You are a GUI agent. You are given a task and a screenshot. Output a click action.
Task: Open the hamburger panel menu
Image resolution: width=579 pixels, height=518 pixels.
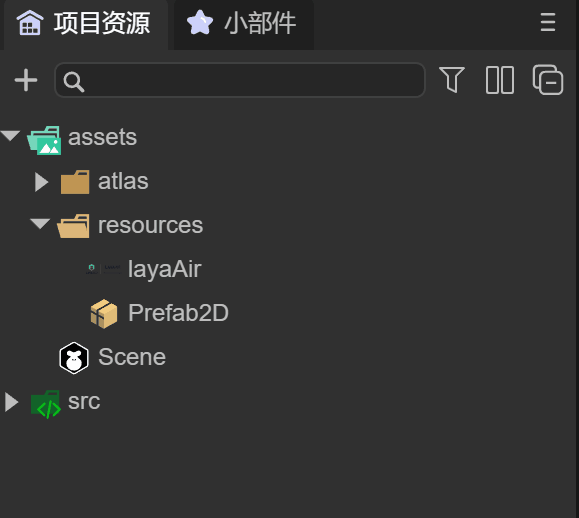coord(548,23)
